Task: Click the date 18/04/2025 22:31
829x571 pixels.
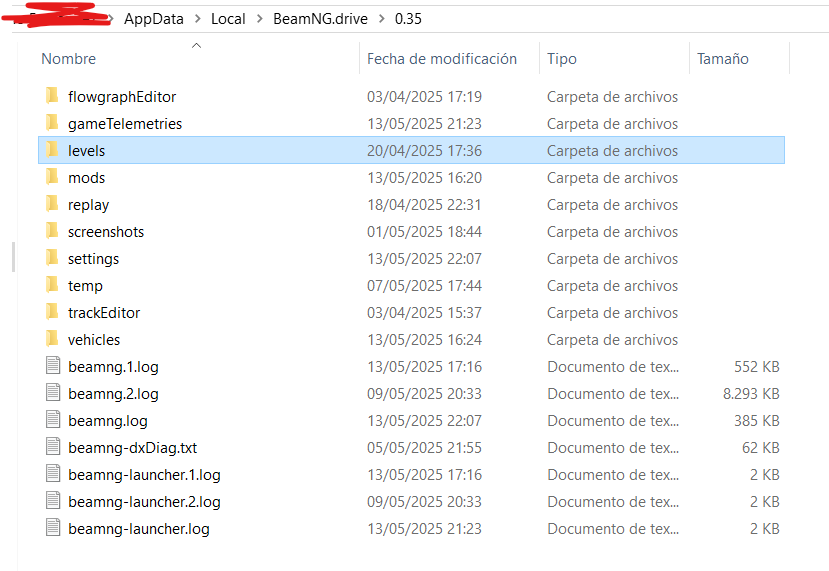Action: click(425, 205)
